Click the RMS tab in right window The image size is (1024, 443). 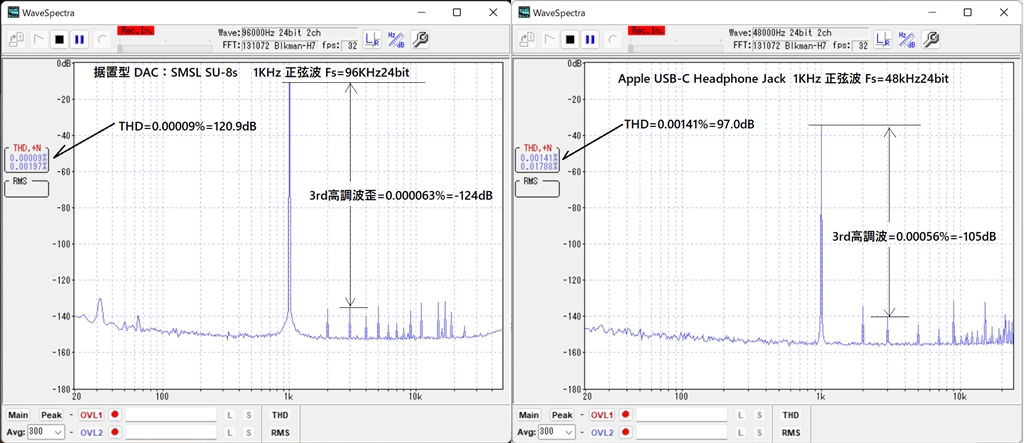pos(790,432)
